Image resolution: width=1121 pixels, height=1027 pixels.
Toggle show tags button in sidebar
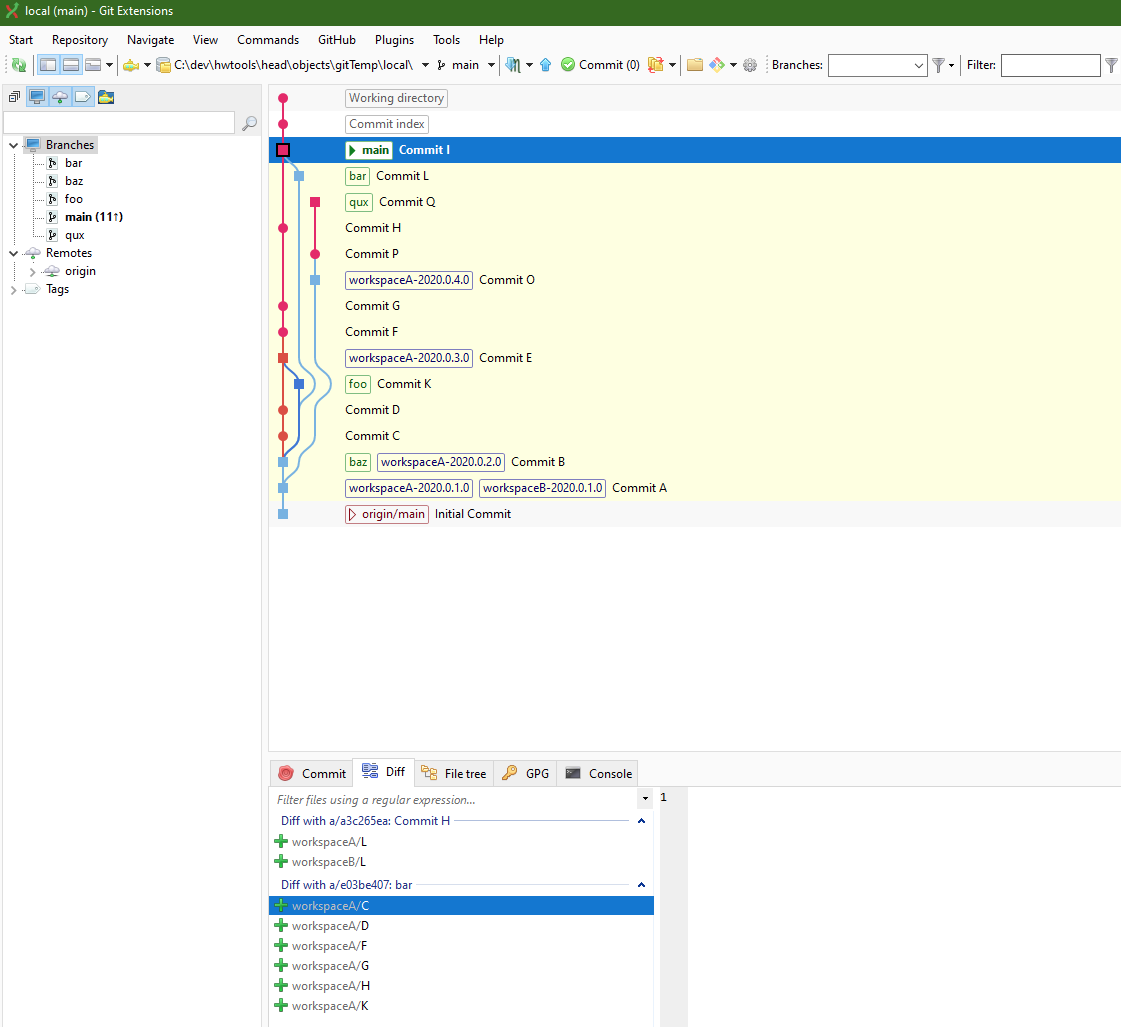coord(83,96)
